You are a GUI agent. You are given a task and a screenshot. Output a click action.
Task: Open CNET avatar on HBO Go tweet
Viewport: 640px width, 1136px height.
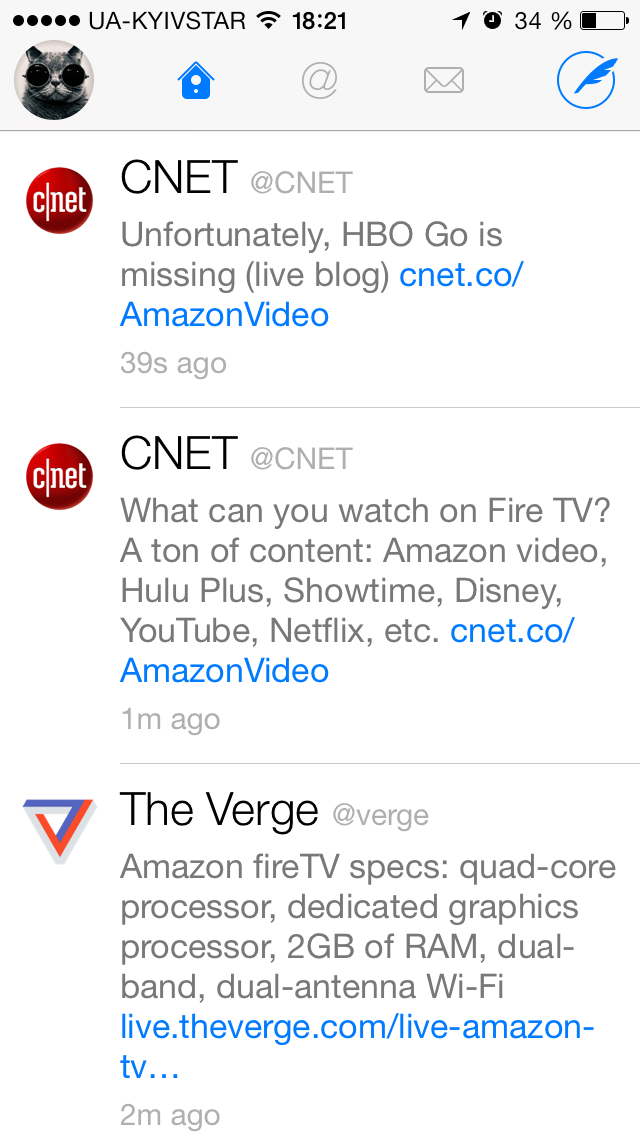[57, 201]
